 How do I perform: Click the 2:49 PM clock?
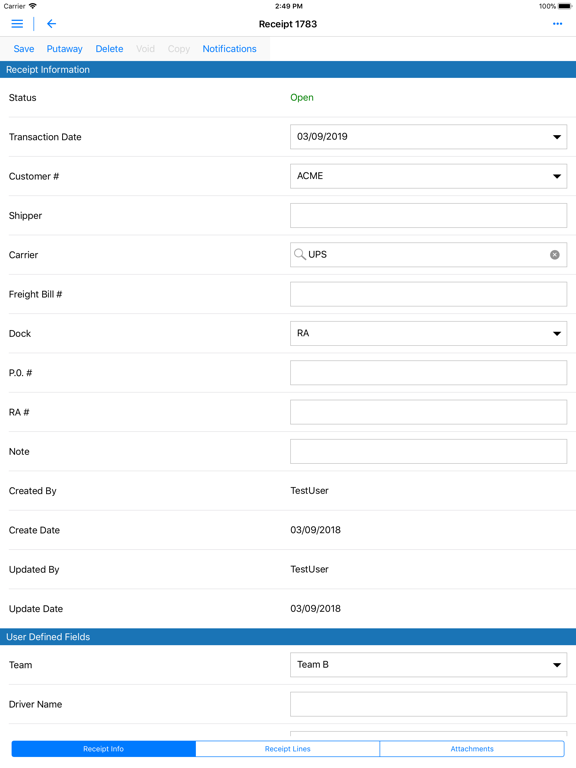click(x=289, y=6)
